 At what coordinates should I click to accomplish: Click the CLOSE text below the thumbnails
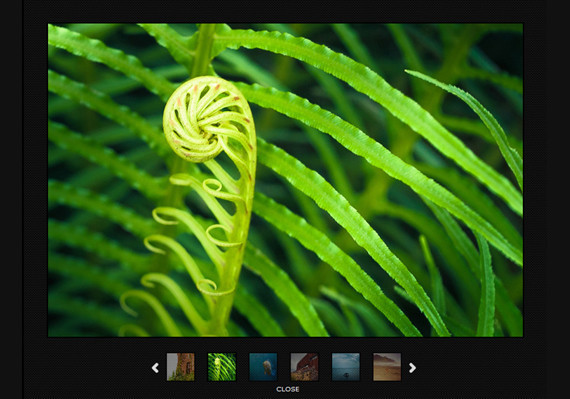(288, 389)
